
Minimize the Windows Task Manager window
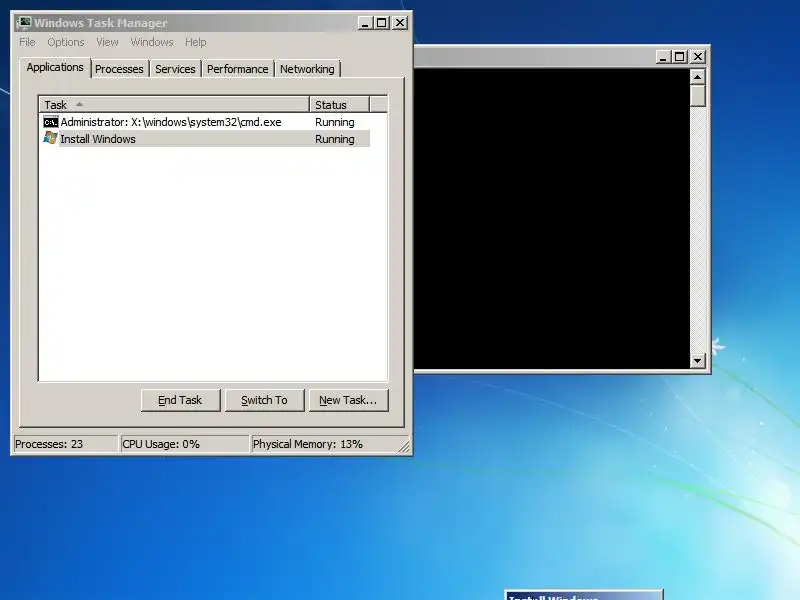(x=365, y=23)
